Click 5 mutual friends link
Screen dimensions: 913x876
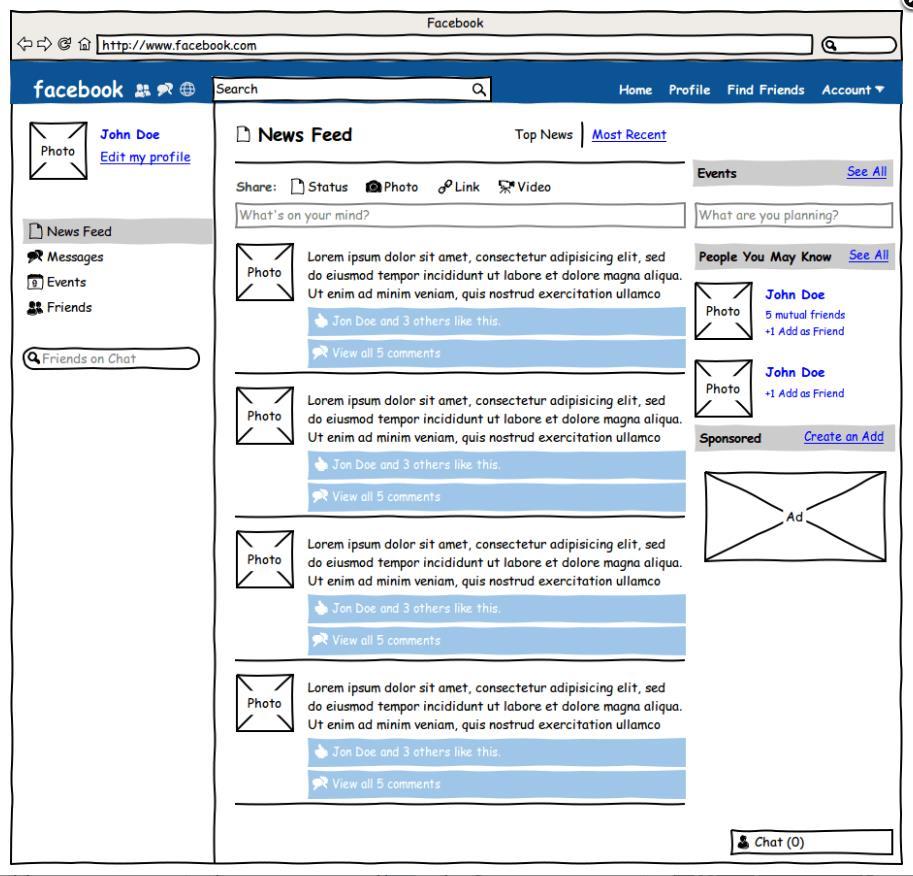click(805, 315)
